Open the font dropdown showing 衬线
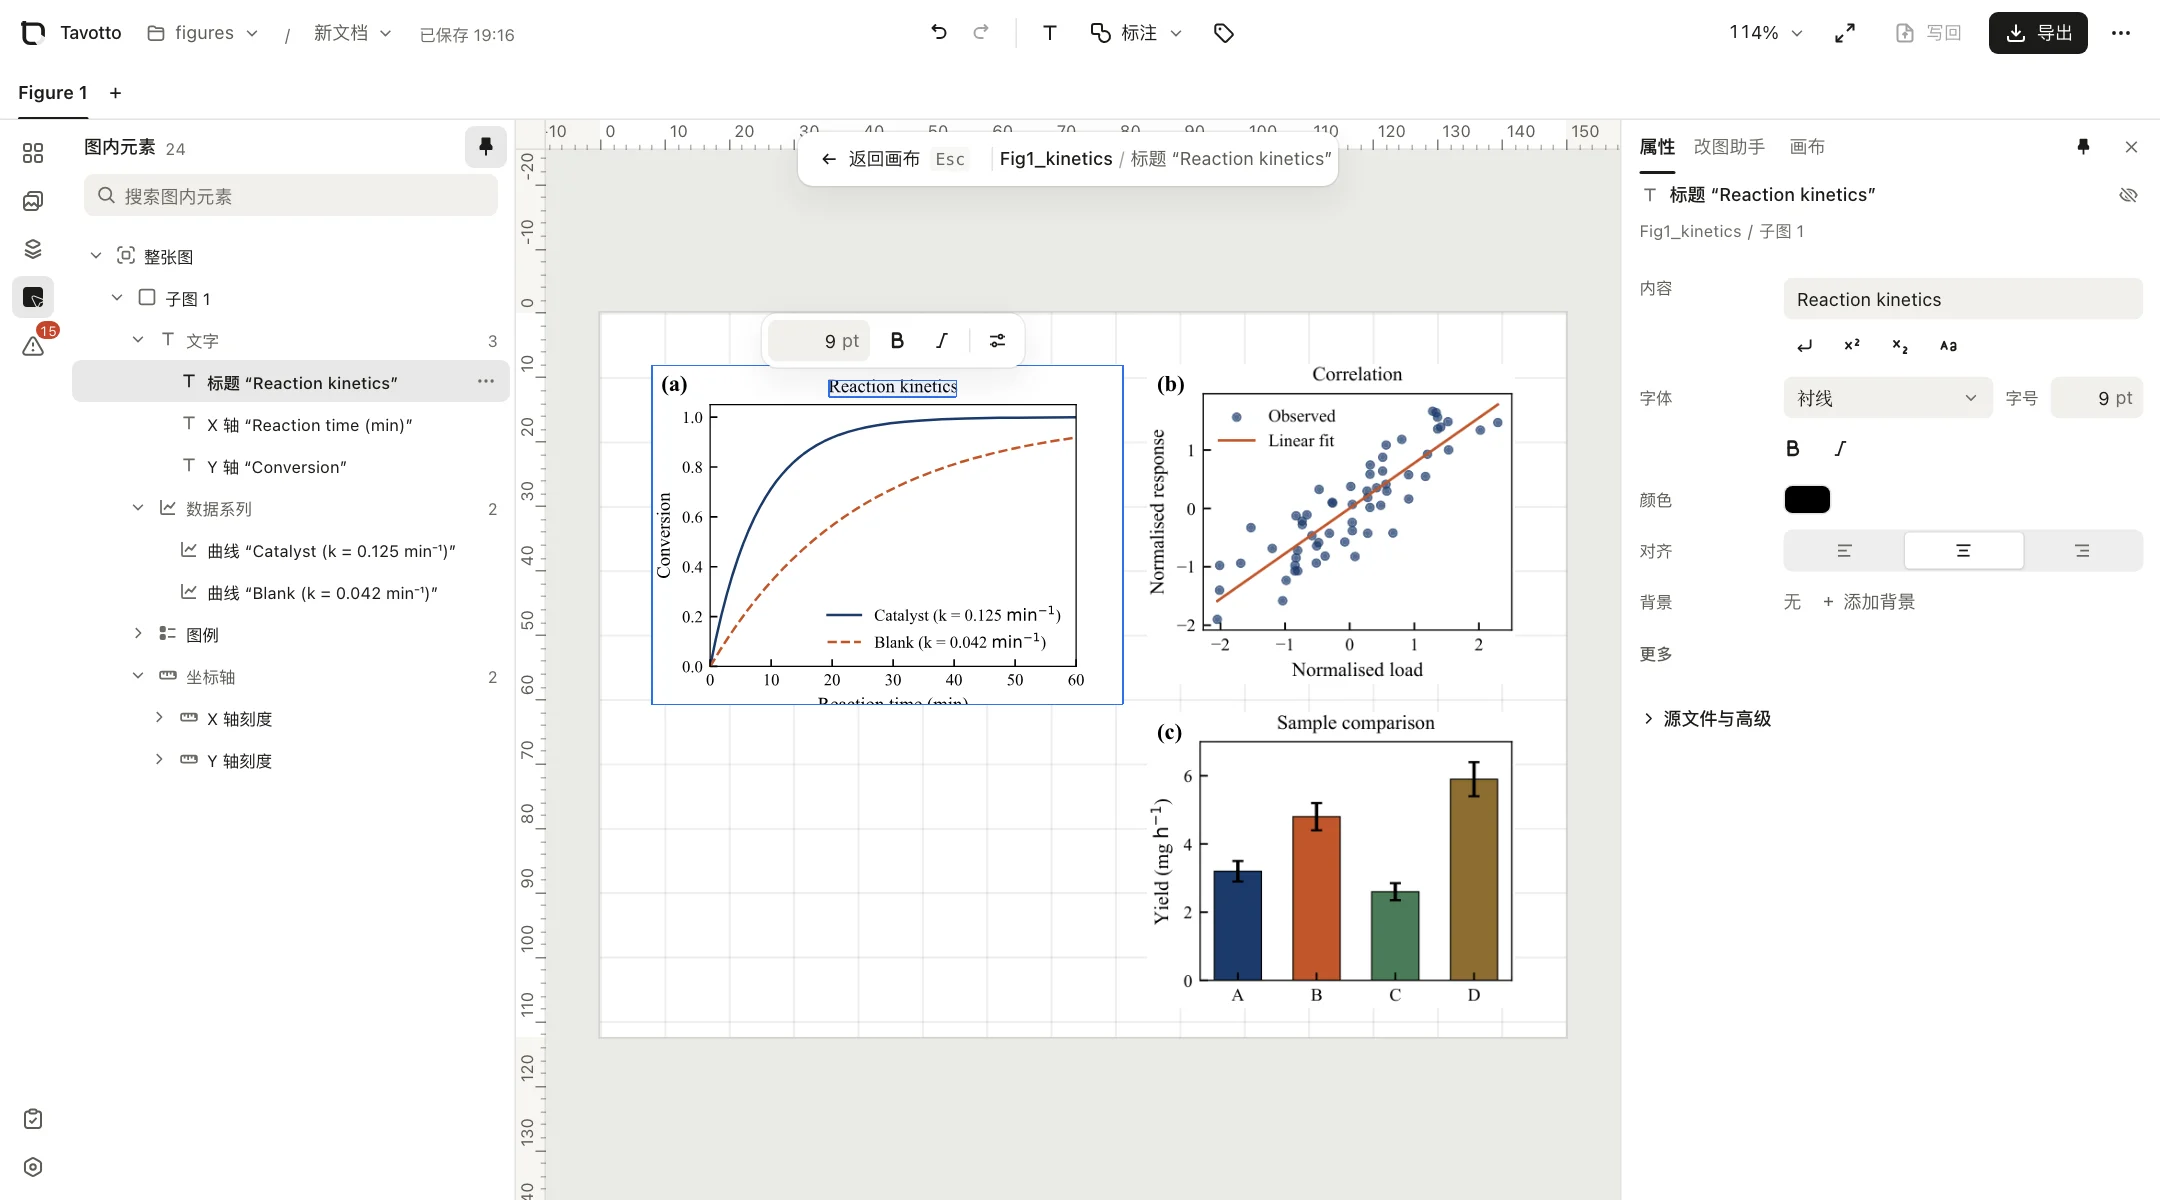This screenshot has height=1200, width=2160. [x=1888, y=398]
